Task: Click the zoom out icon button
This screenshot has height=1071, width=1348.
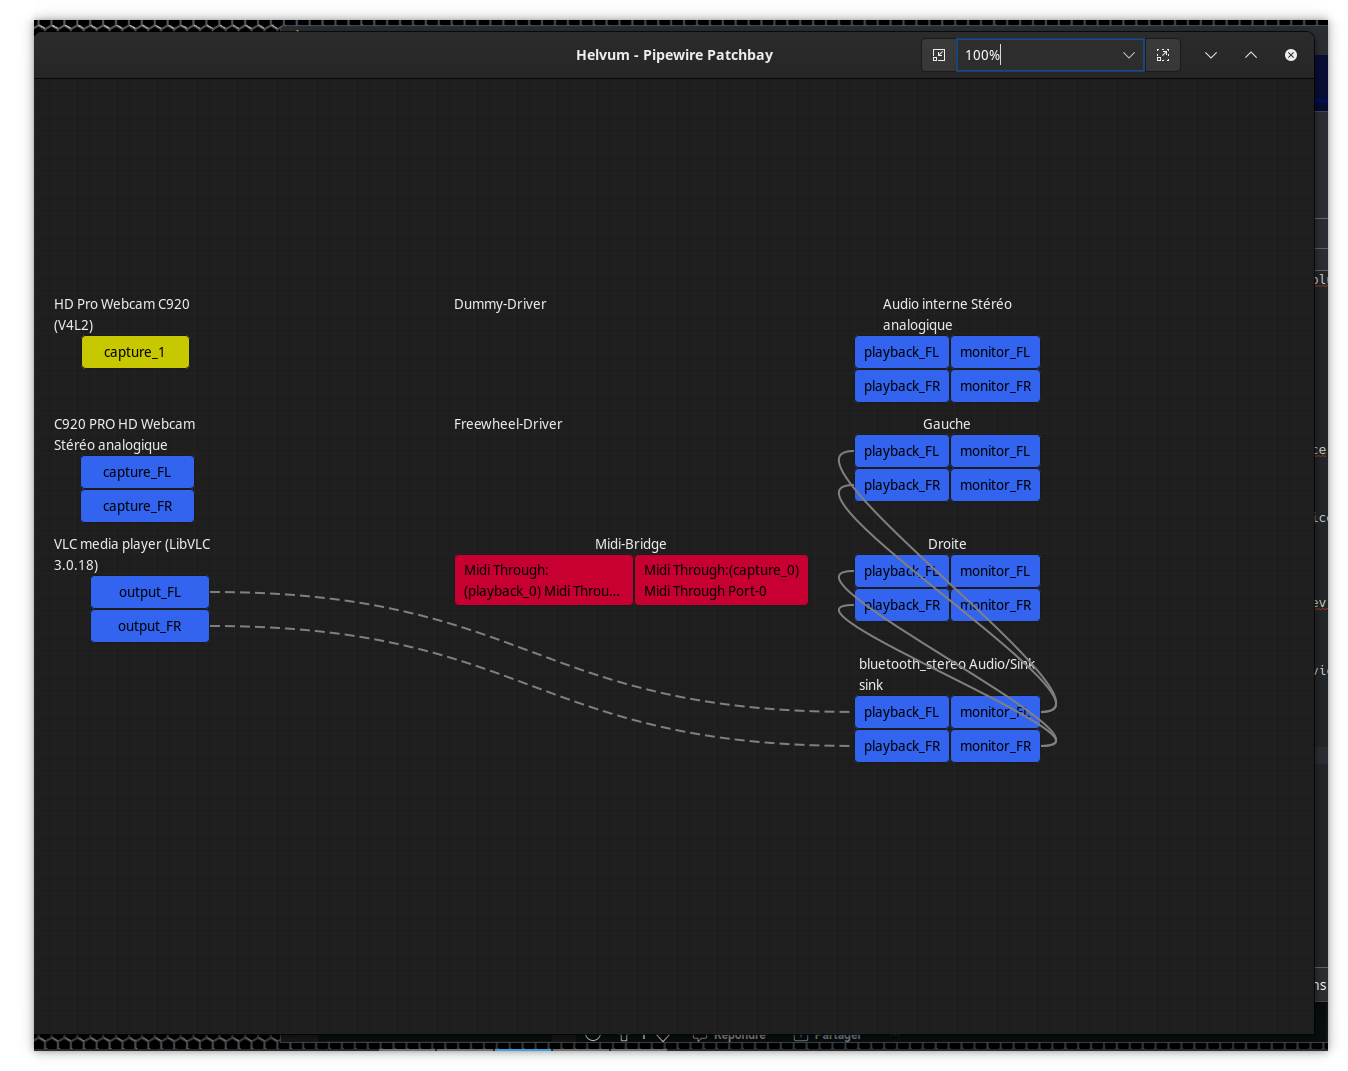Action: (x=939, y=55)
